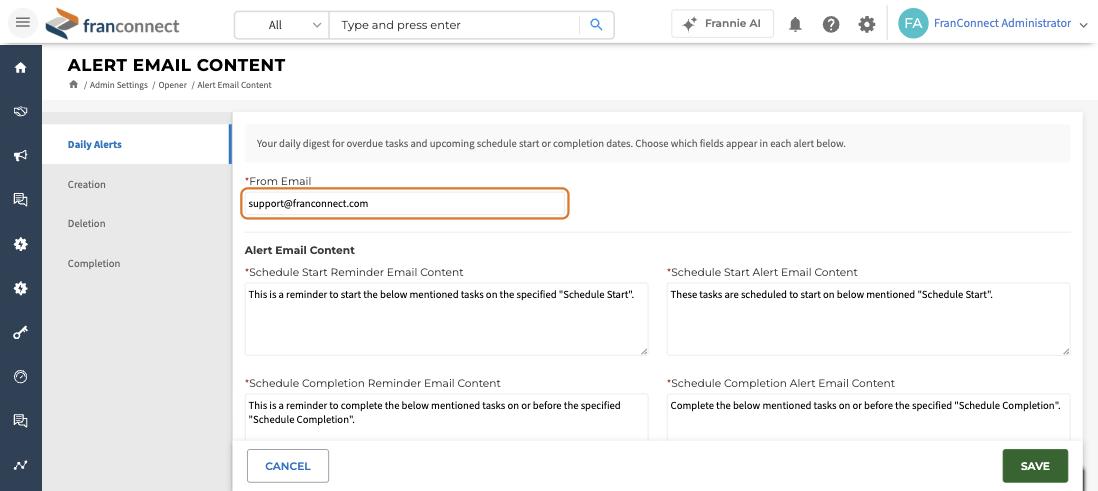Click the search magnifier icon
Screen dimensions: 1098x491
tap(596, 25)
